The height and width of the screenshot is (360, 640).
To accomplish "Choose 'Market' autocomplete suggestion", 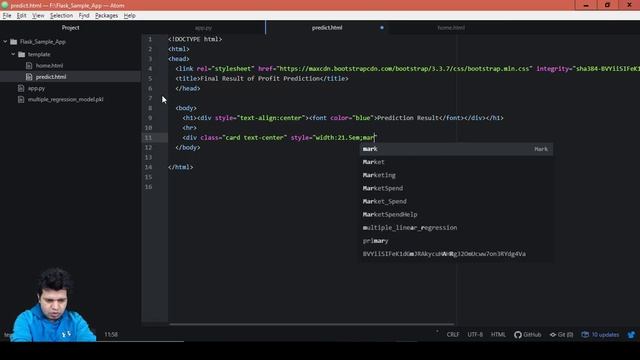I will click(x=456, y=162).
